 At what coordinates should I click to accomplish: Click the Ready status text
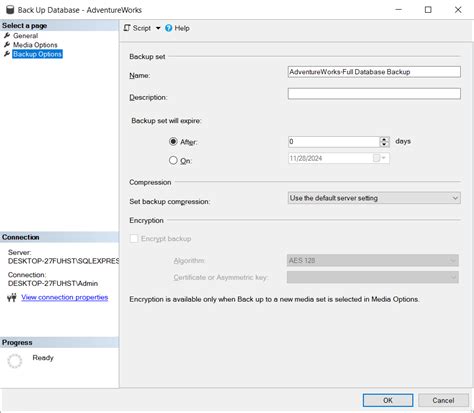tap(43, 358)
